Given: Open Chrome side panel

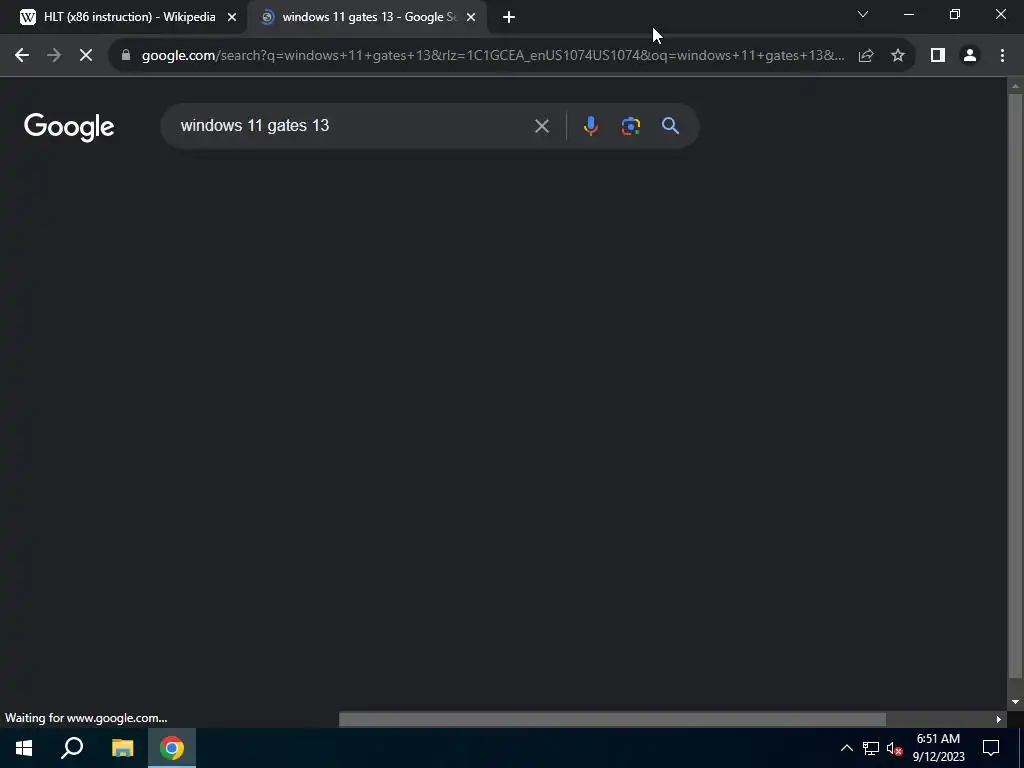Looking at the screenshot, I should (x=938, y=56).
